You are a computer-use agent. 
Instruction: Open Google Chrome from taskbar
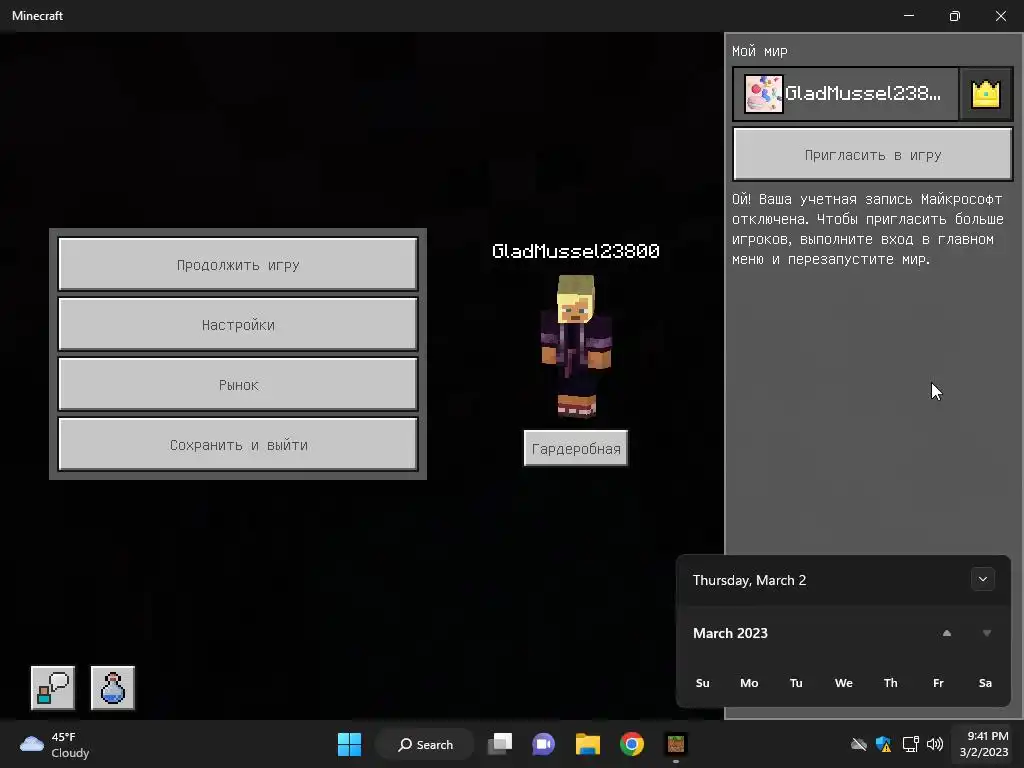(x=632, y=744)
